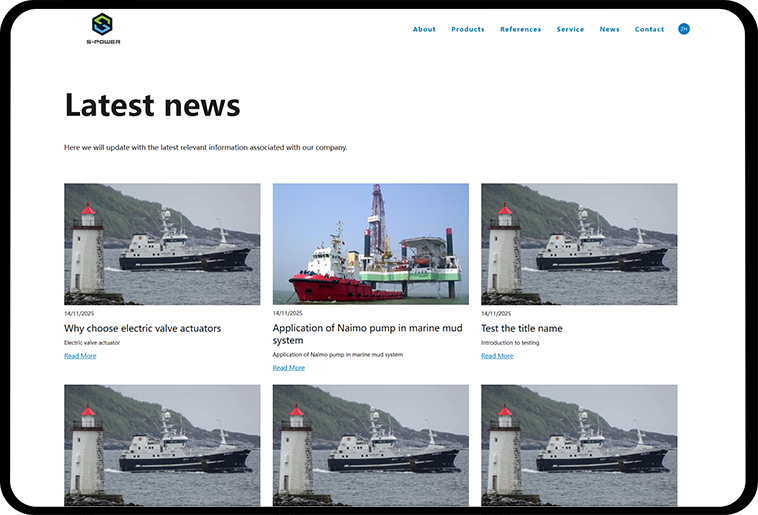Open the 'Why choose electric valve actuators' title
This screenshot has width=758, height=515.
tap(142, 328)
